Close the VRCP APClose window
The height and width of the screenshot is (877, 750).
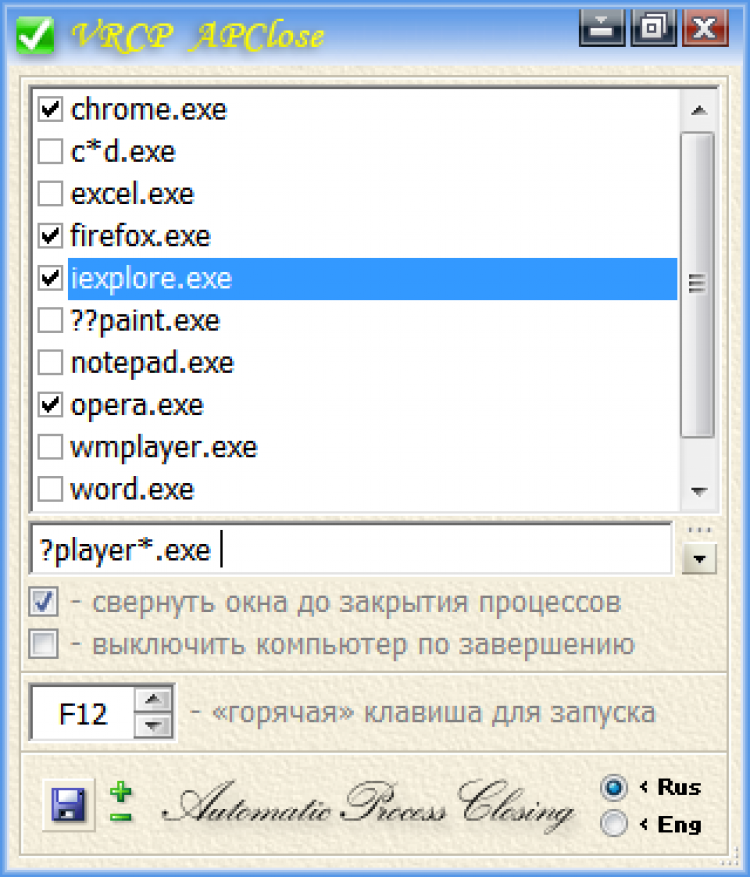[x=705, y=27]
